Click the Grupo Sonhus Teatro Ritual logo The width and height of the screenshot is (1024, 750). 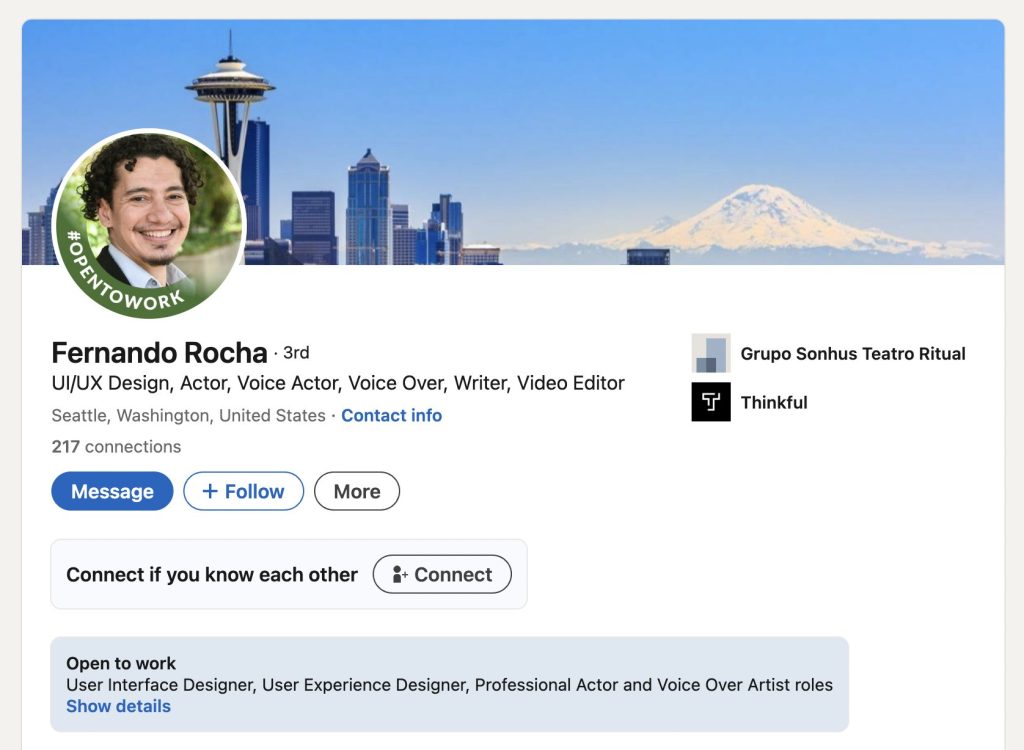click(x=711, y=353)
